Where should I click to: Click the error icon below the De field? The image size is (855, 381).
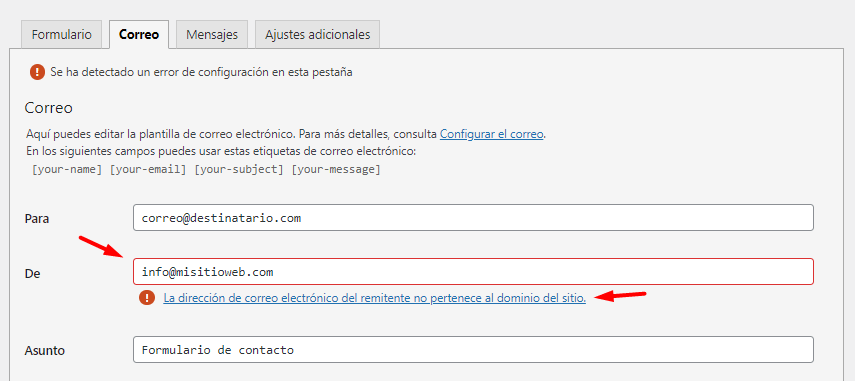(147, 298)
